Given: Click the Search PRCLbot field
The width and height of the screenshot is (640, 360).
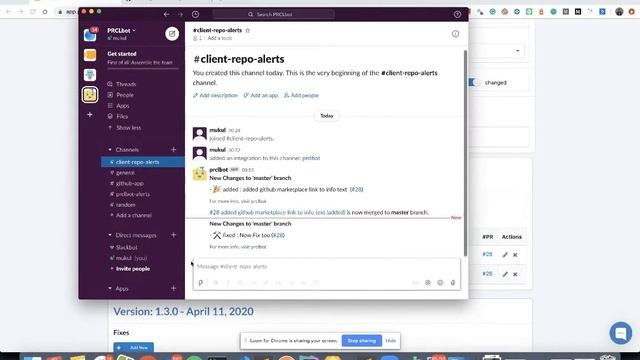Looking at the screenshot, I should pos(273,14).
